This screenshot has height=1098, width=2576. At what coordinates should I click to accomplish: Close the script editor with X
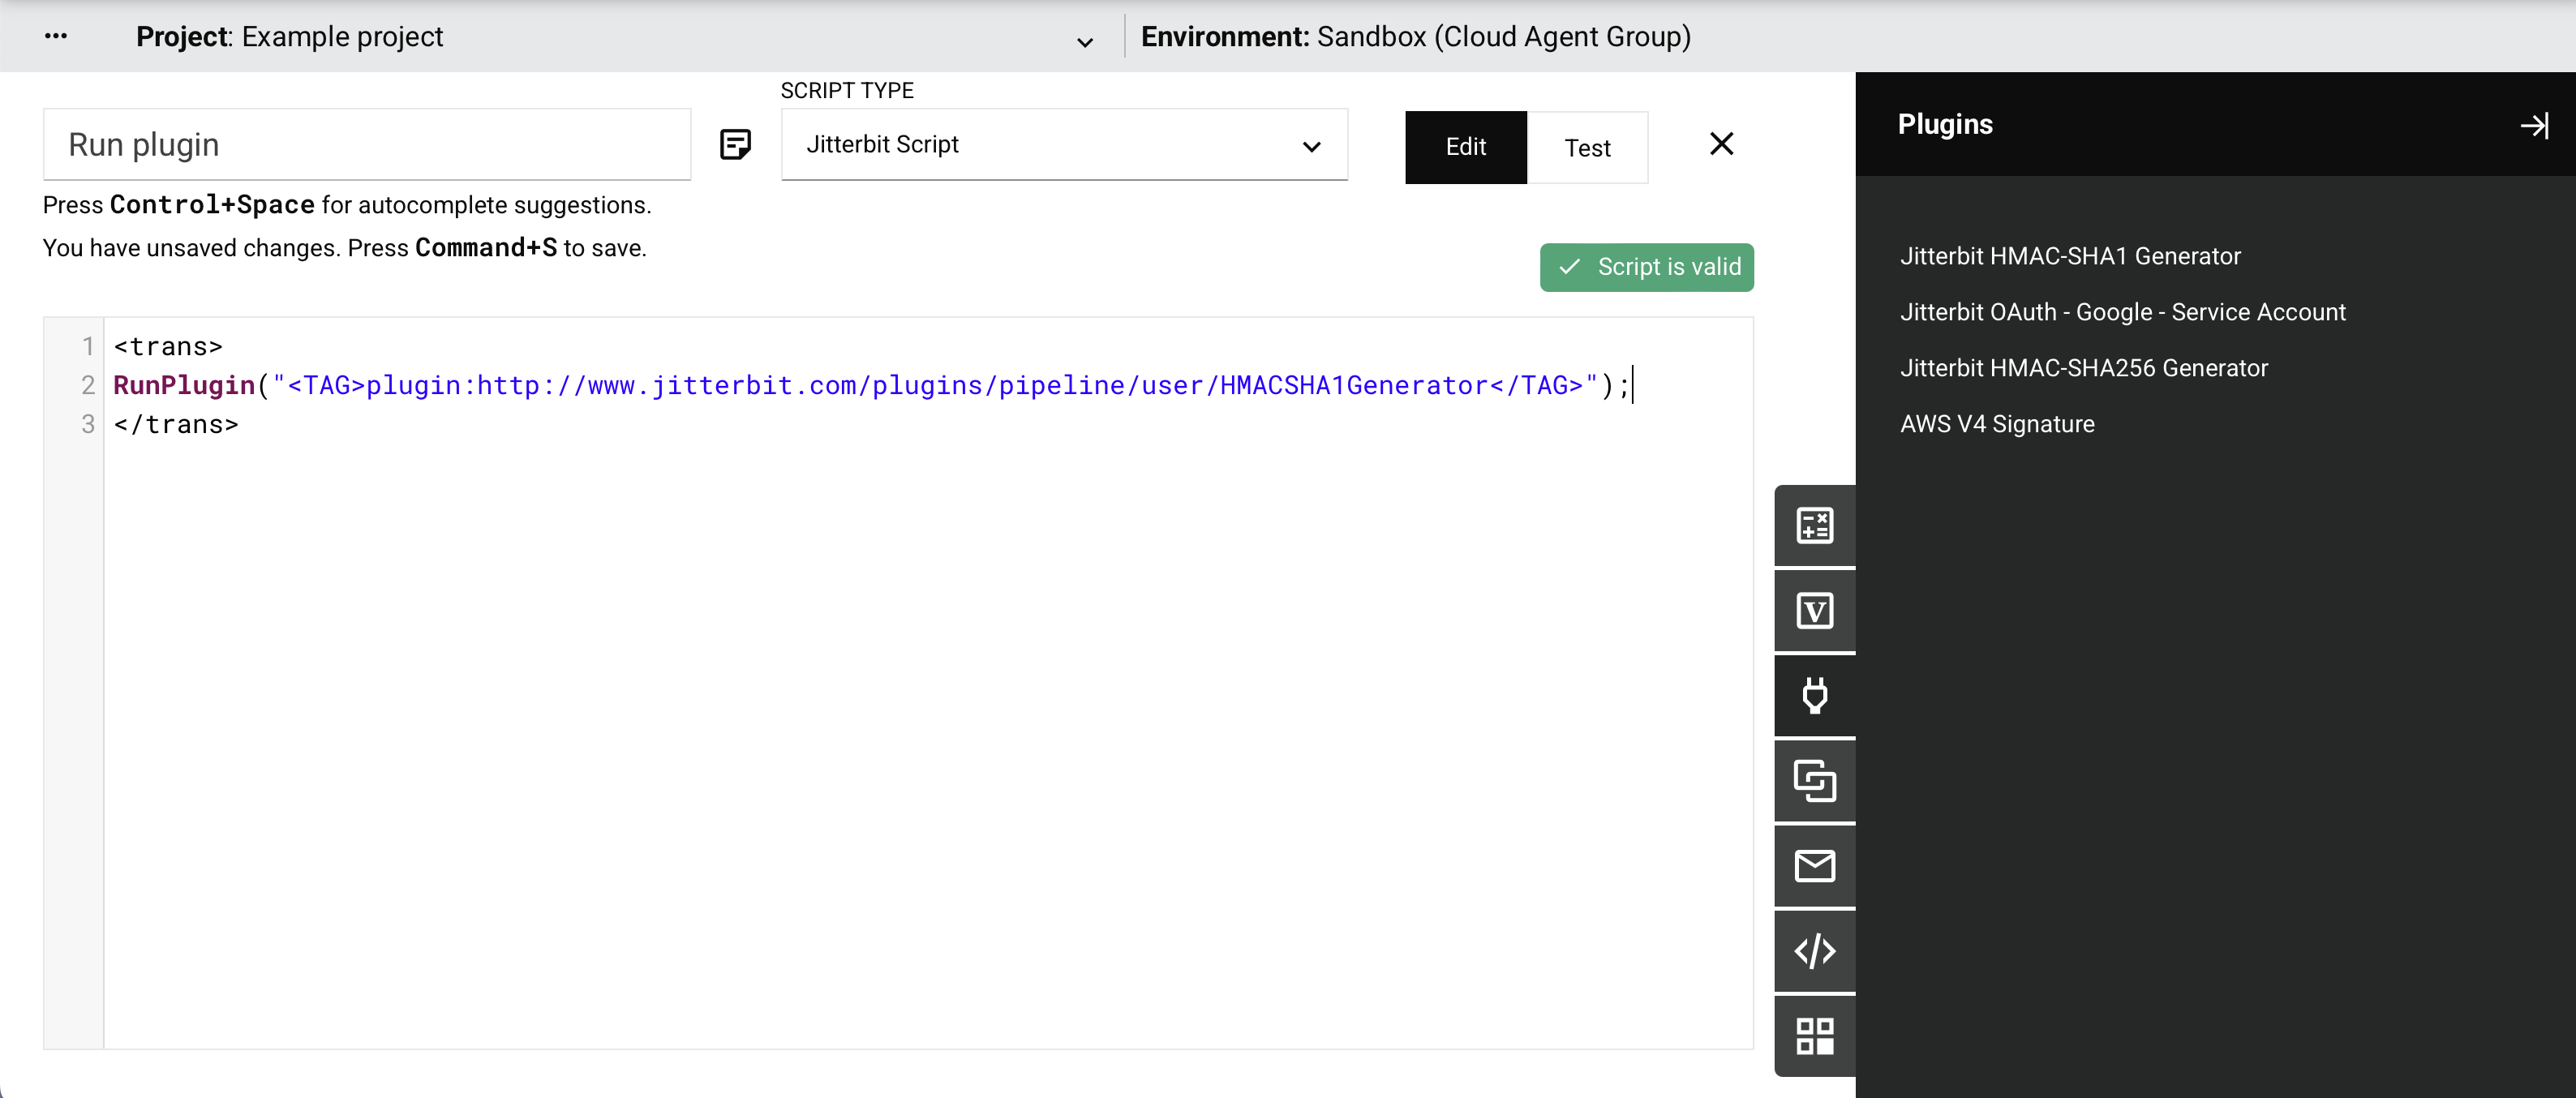coord(1721,144)
